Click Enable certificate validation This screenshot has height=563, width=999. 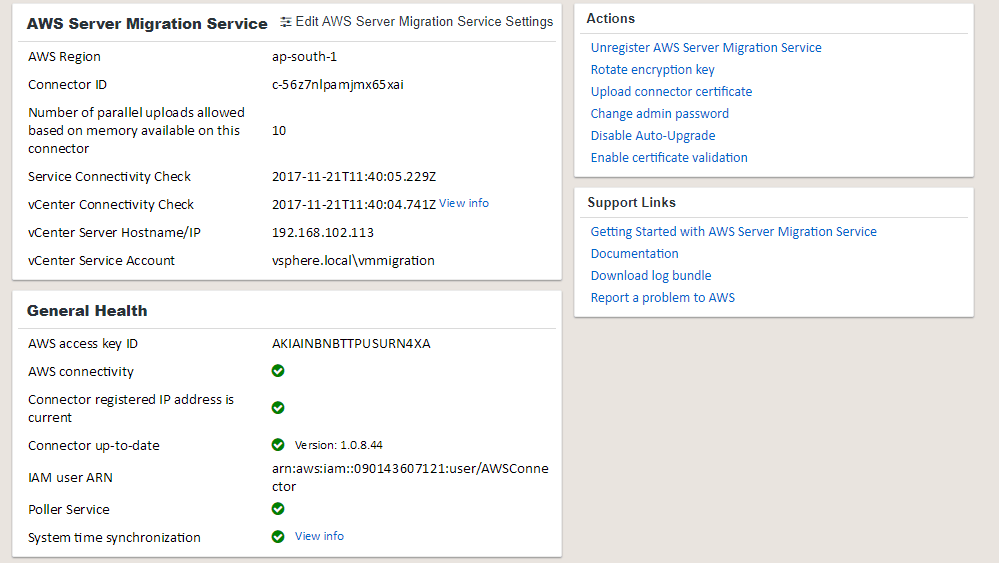pos(669,157)
